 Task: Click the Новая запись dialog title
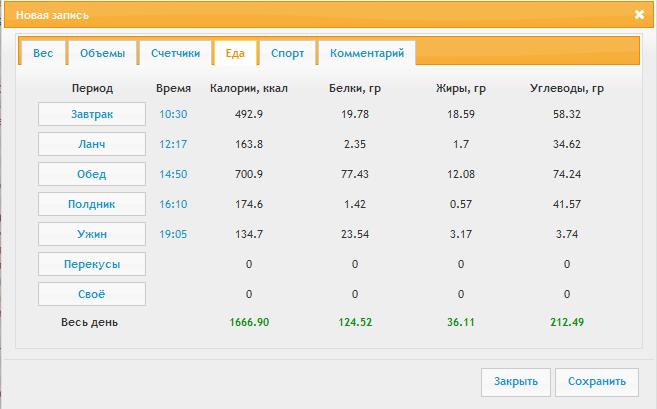(x=52, y=15)
